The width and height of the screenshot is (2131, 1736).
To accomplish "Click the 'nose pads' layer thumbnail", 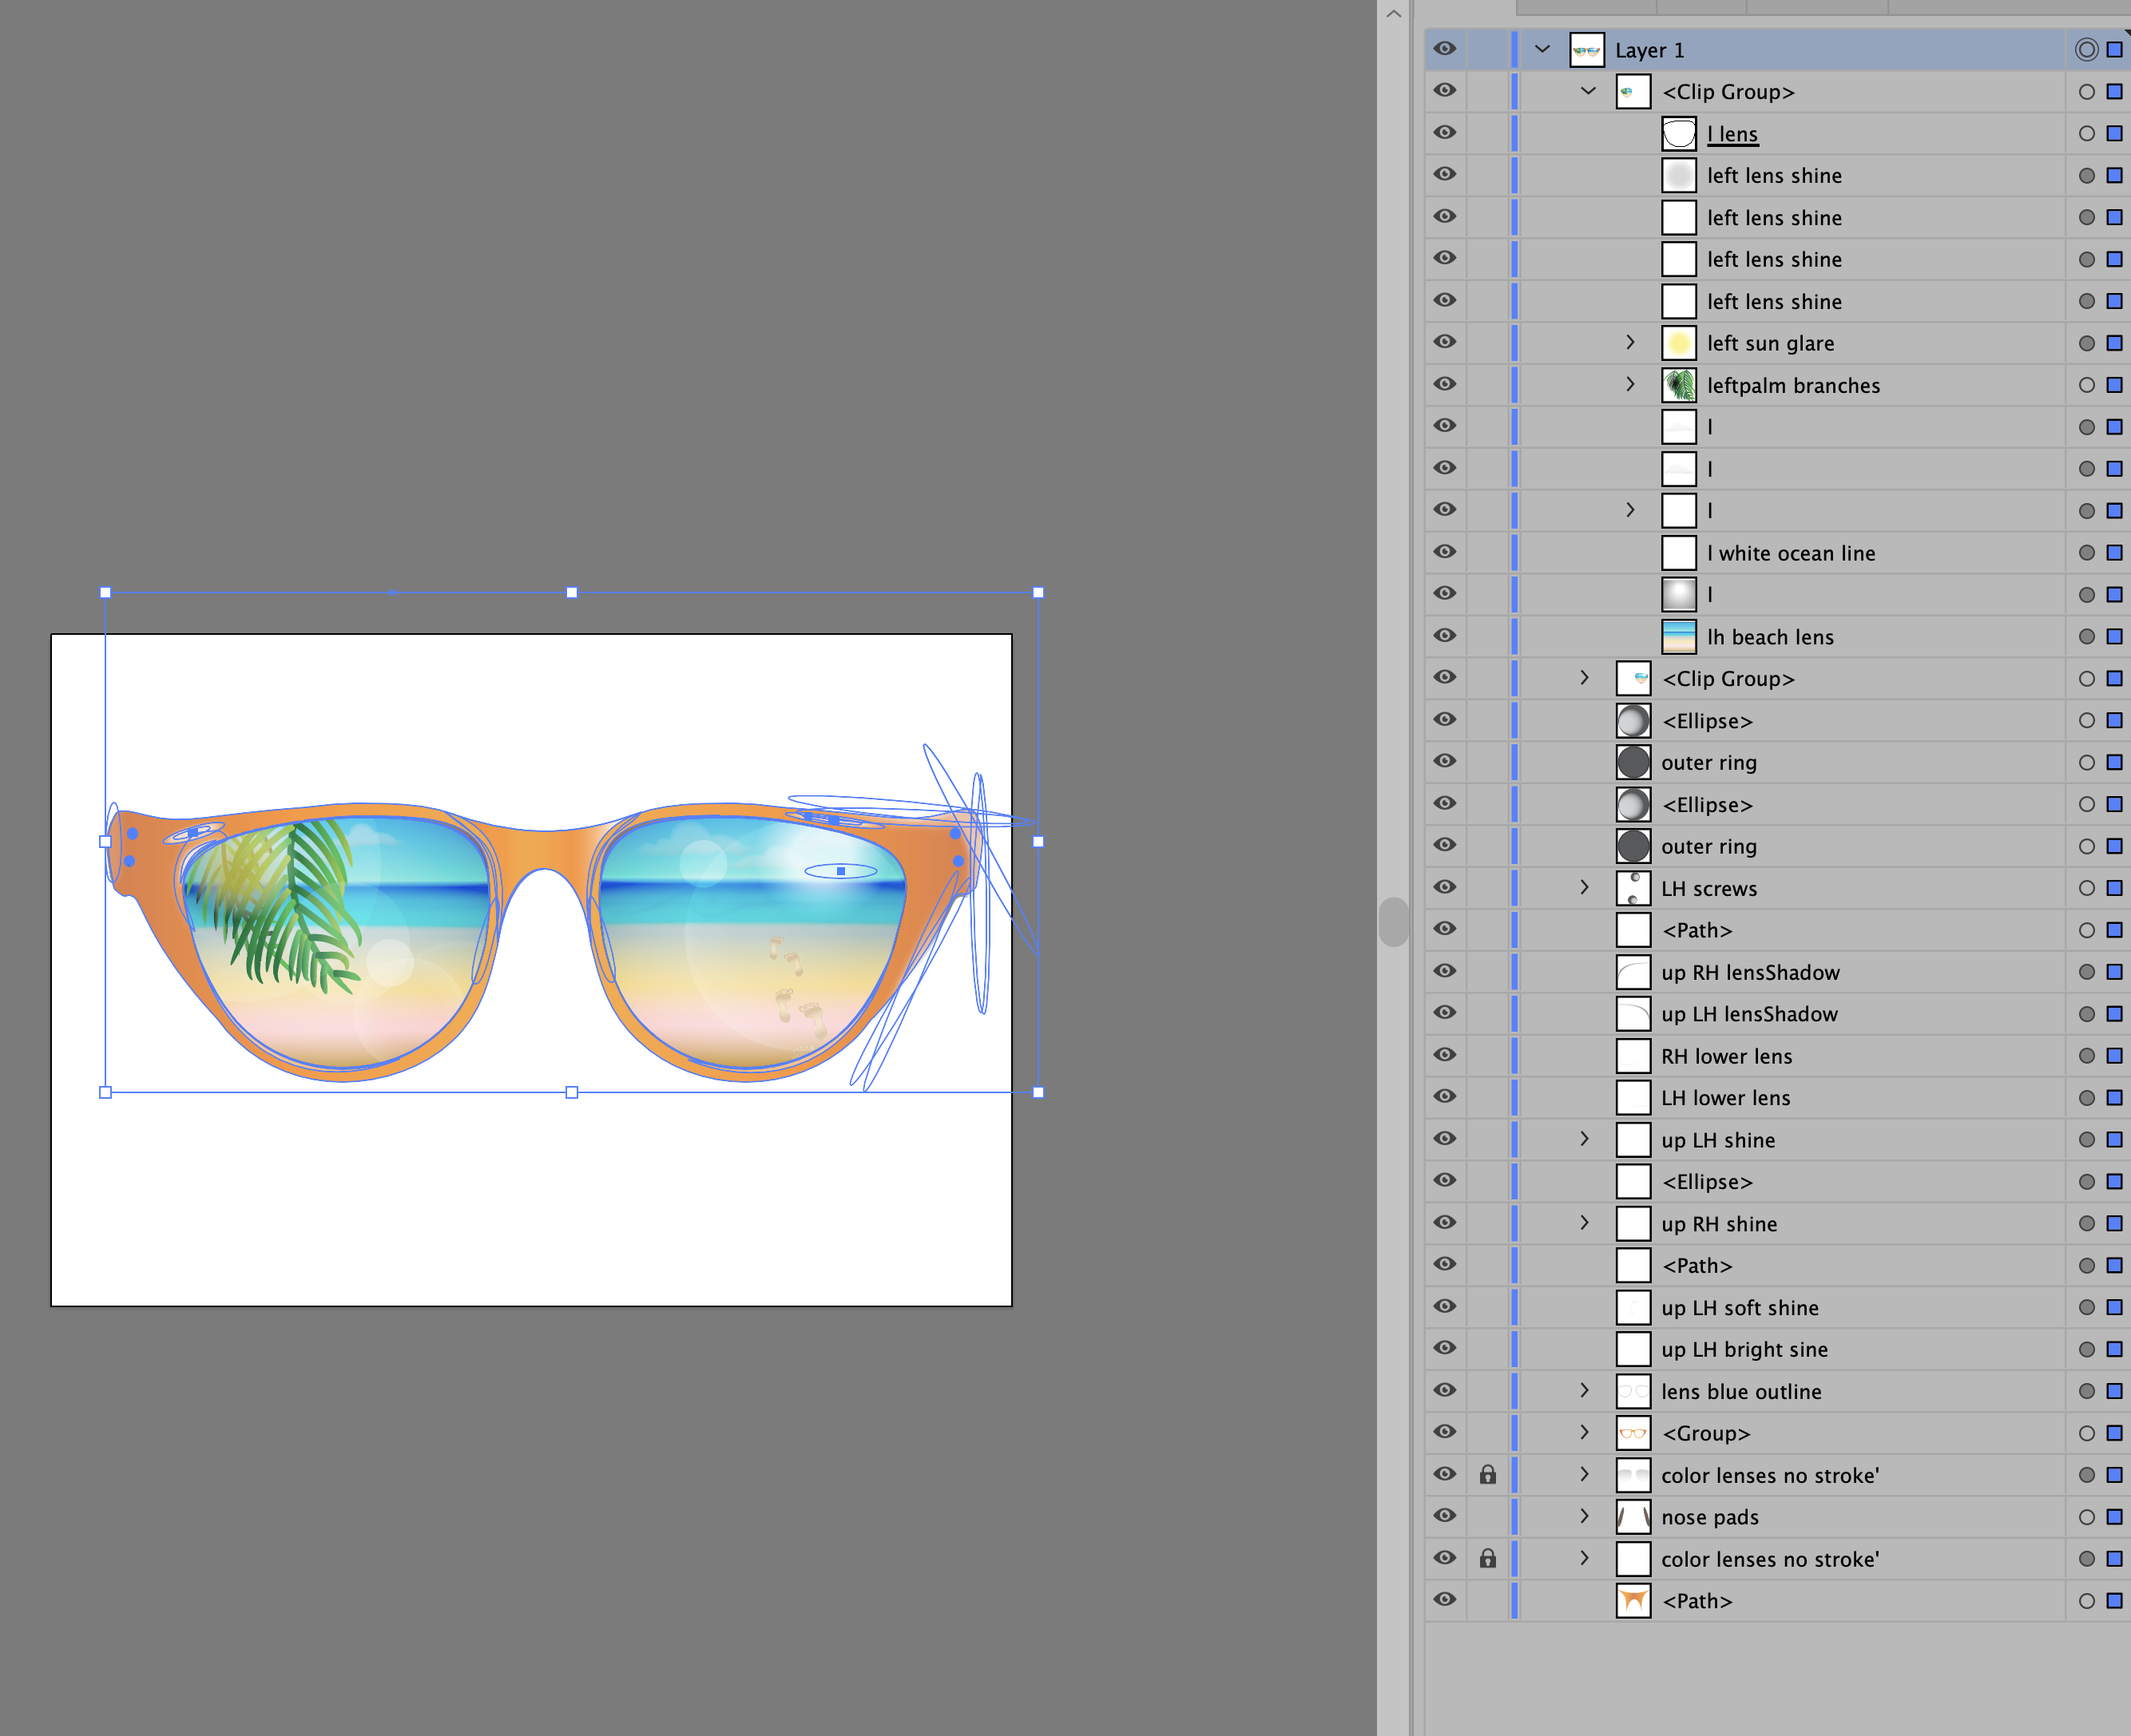I will click(1633, 1517).
